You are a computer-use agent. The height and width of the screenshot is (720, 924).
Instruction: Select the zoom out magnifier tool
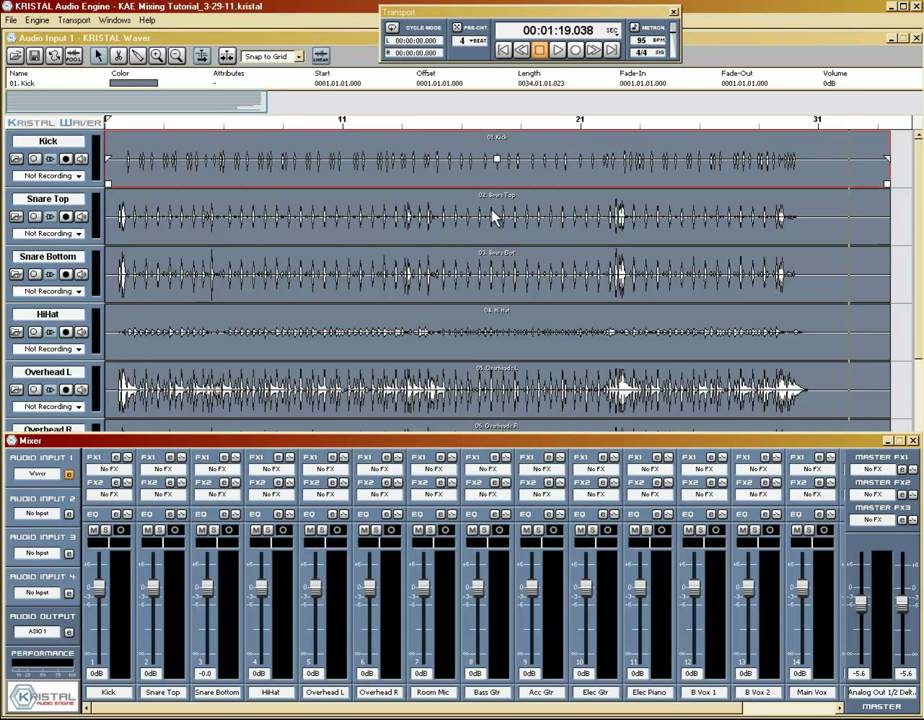[x=176, y=57]
